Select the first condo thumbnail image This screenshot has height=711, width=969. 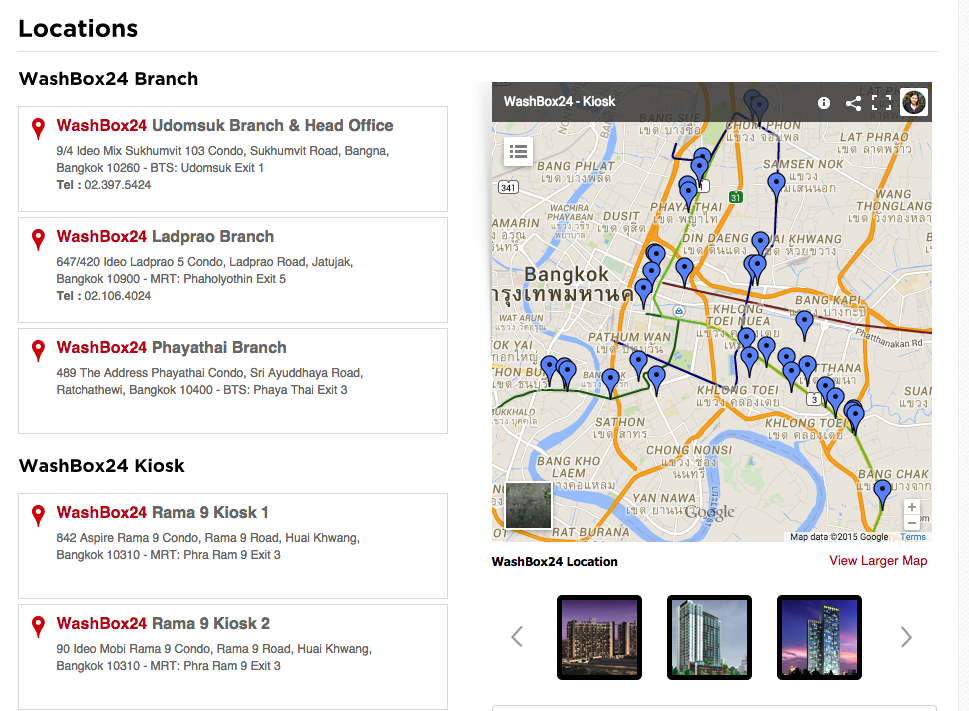[x=598, y=637]
